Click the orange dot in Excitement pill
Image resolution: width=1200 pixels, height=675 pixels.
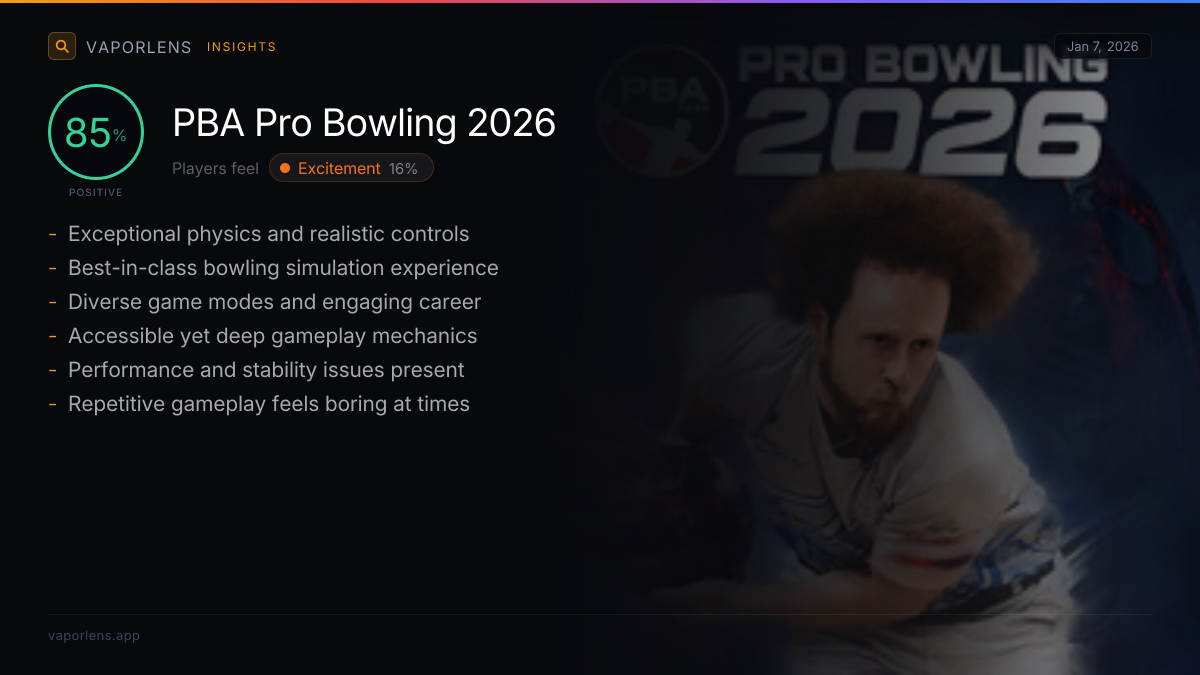(x=285, y=168)
